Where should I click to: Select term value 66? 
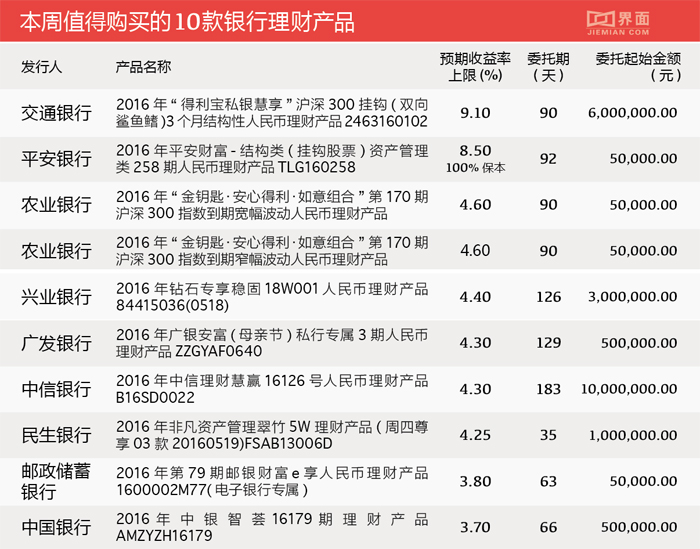548,528
